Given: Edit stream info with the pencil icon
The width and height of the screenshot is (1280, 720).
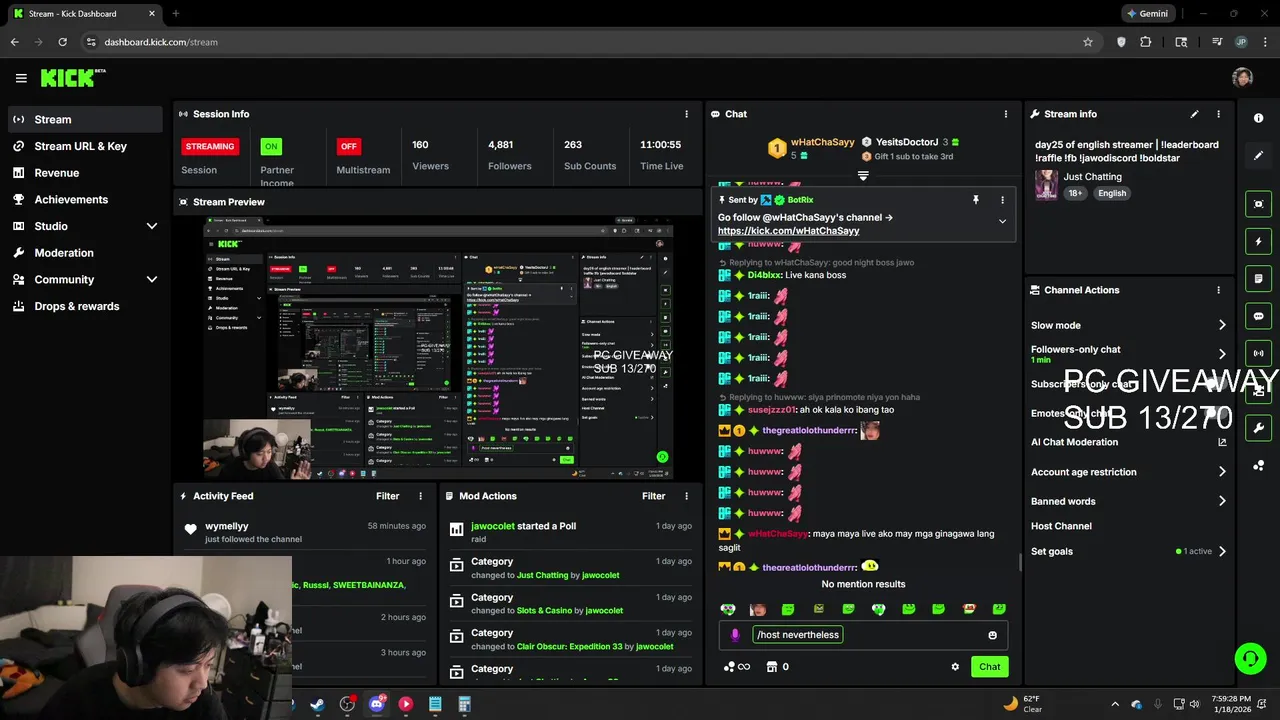Looking at the screenshot, I should (1194, 114).
